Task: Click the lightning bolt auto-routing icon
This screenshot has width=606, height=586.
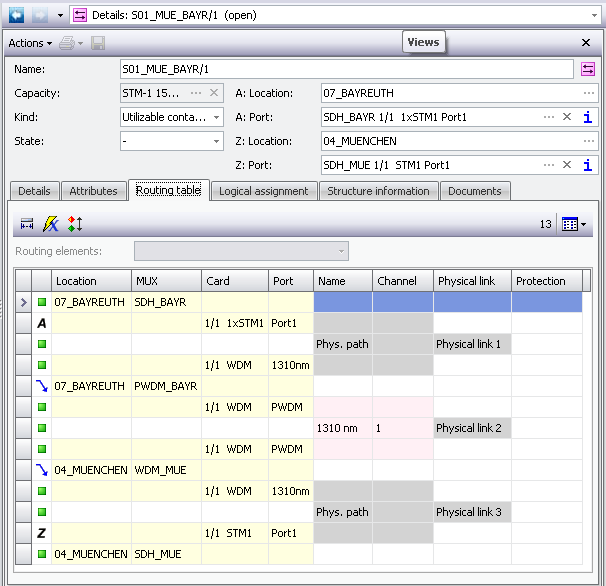Action: tap(51, 224)
